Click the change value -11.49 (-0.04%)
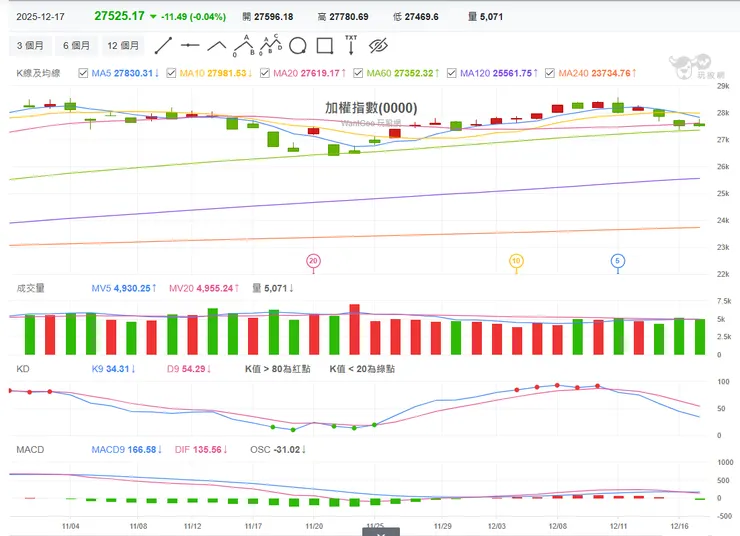The width and height of the screenshot is (740, 536). pyautogui.click(x=193, y=17)
